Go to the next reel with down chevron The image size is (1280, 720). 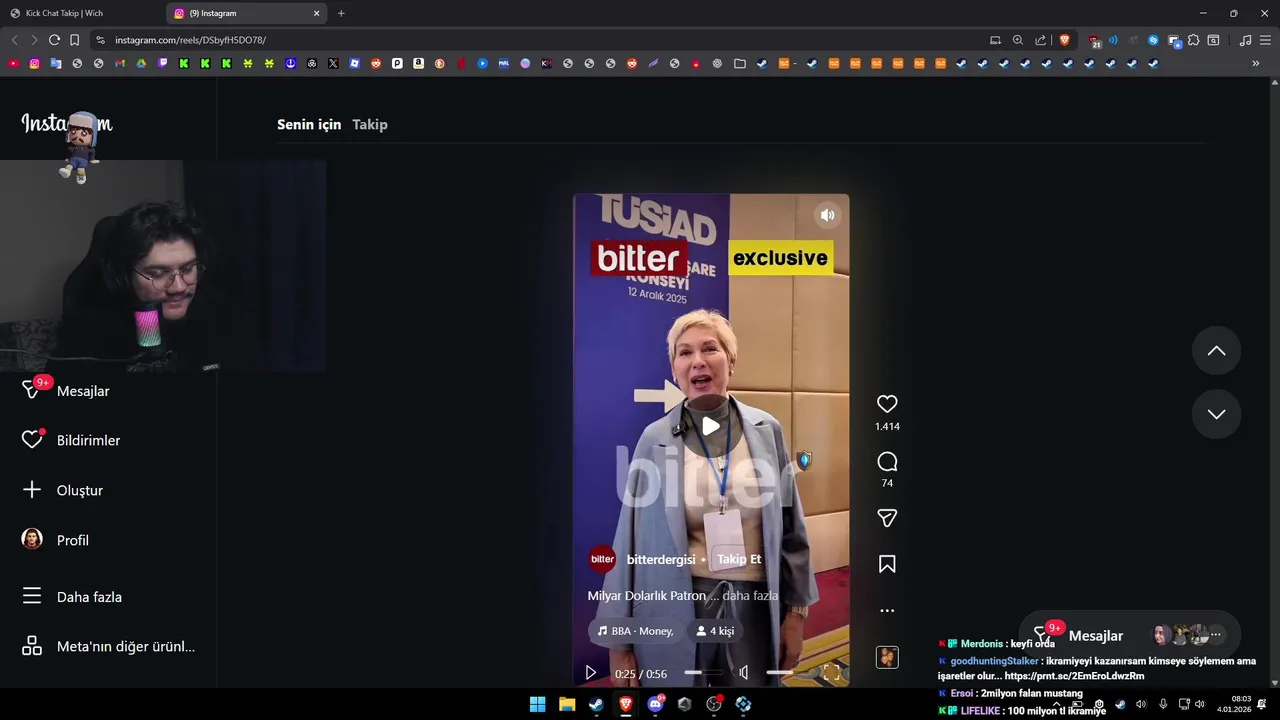1216,414
